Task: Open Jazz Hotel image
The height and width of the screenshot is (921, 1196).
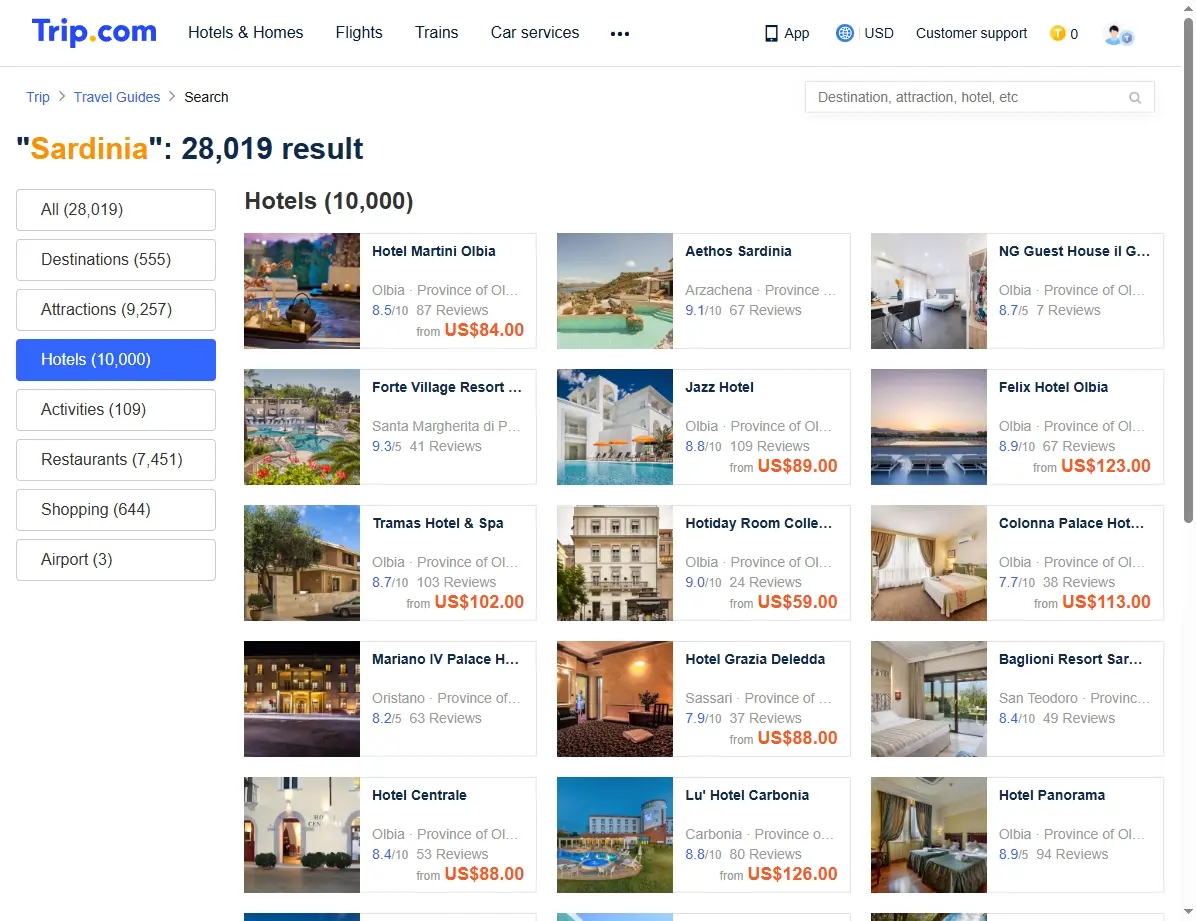Action: (x=615, y=427)
